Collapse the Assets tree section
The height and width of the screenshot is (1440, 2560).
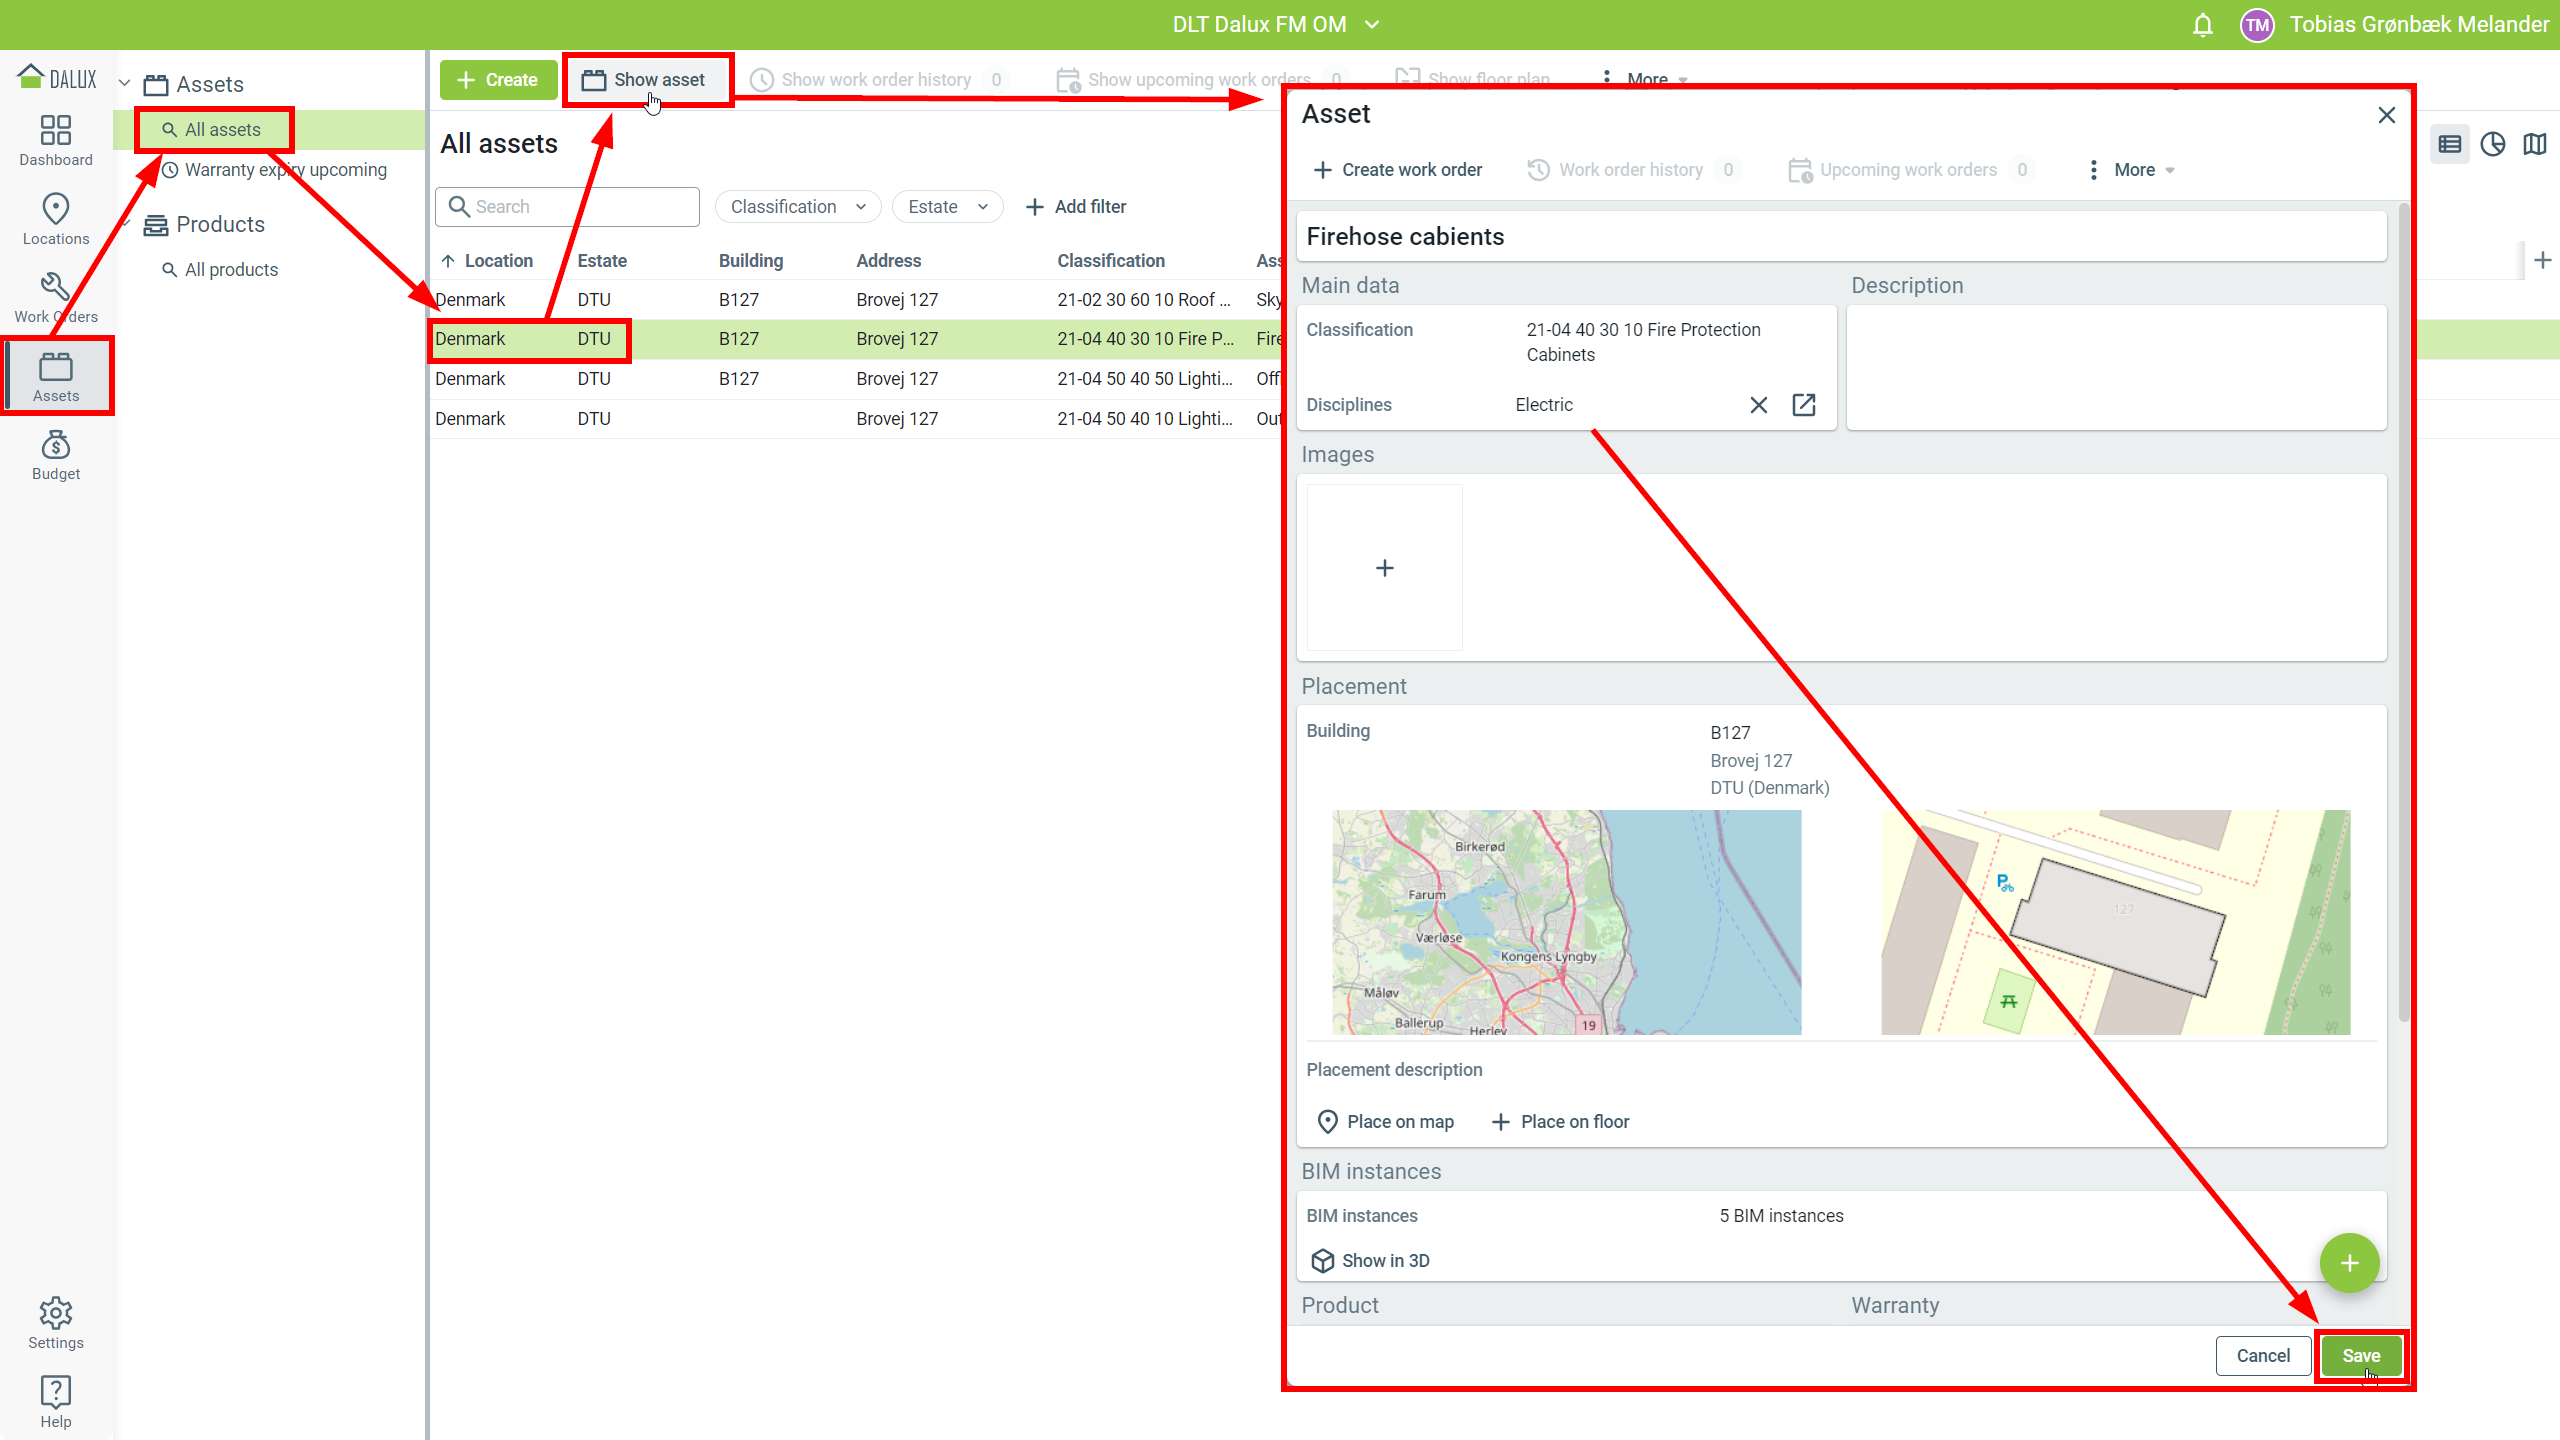[125, 84]
